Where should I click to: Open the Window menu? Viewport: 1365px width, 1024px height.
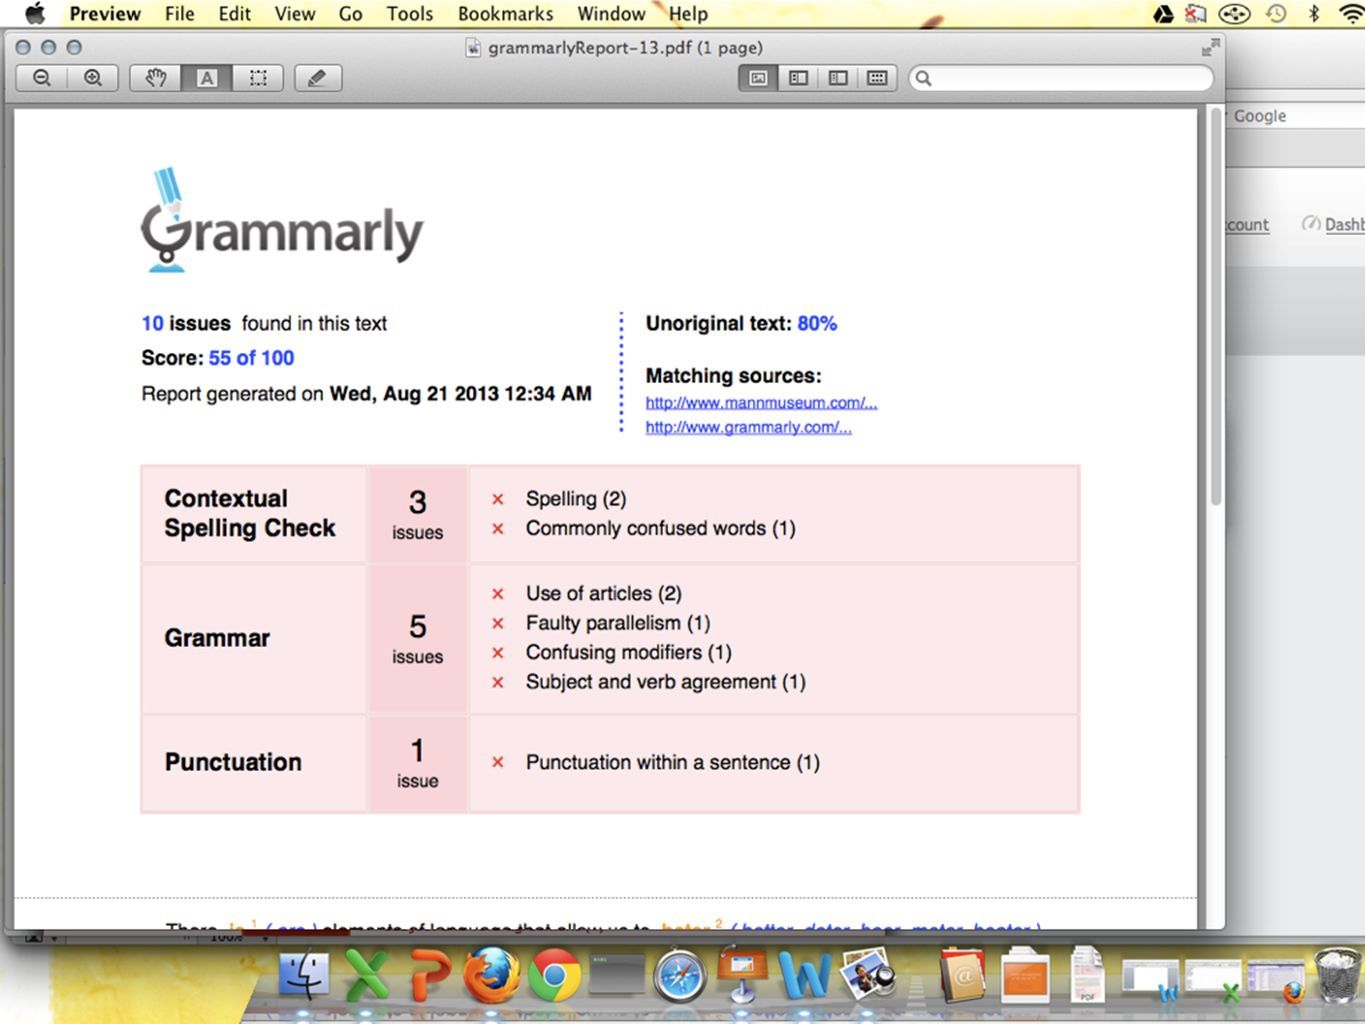click(611, 14)
